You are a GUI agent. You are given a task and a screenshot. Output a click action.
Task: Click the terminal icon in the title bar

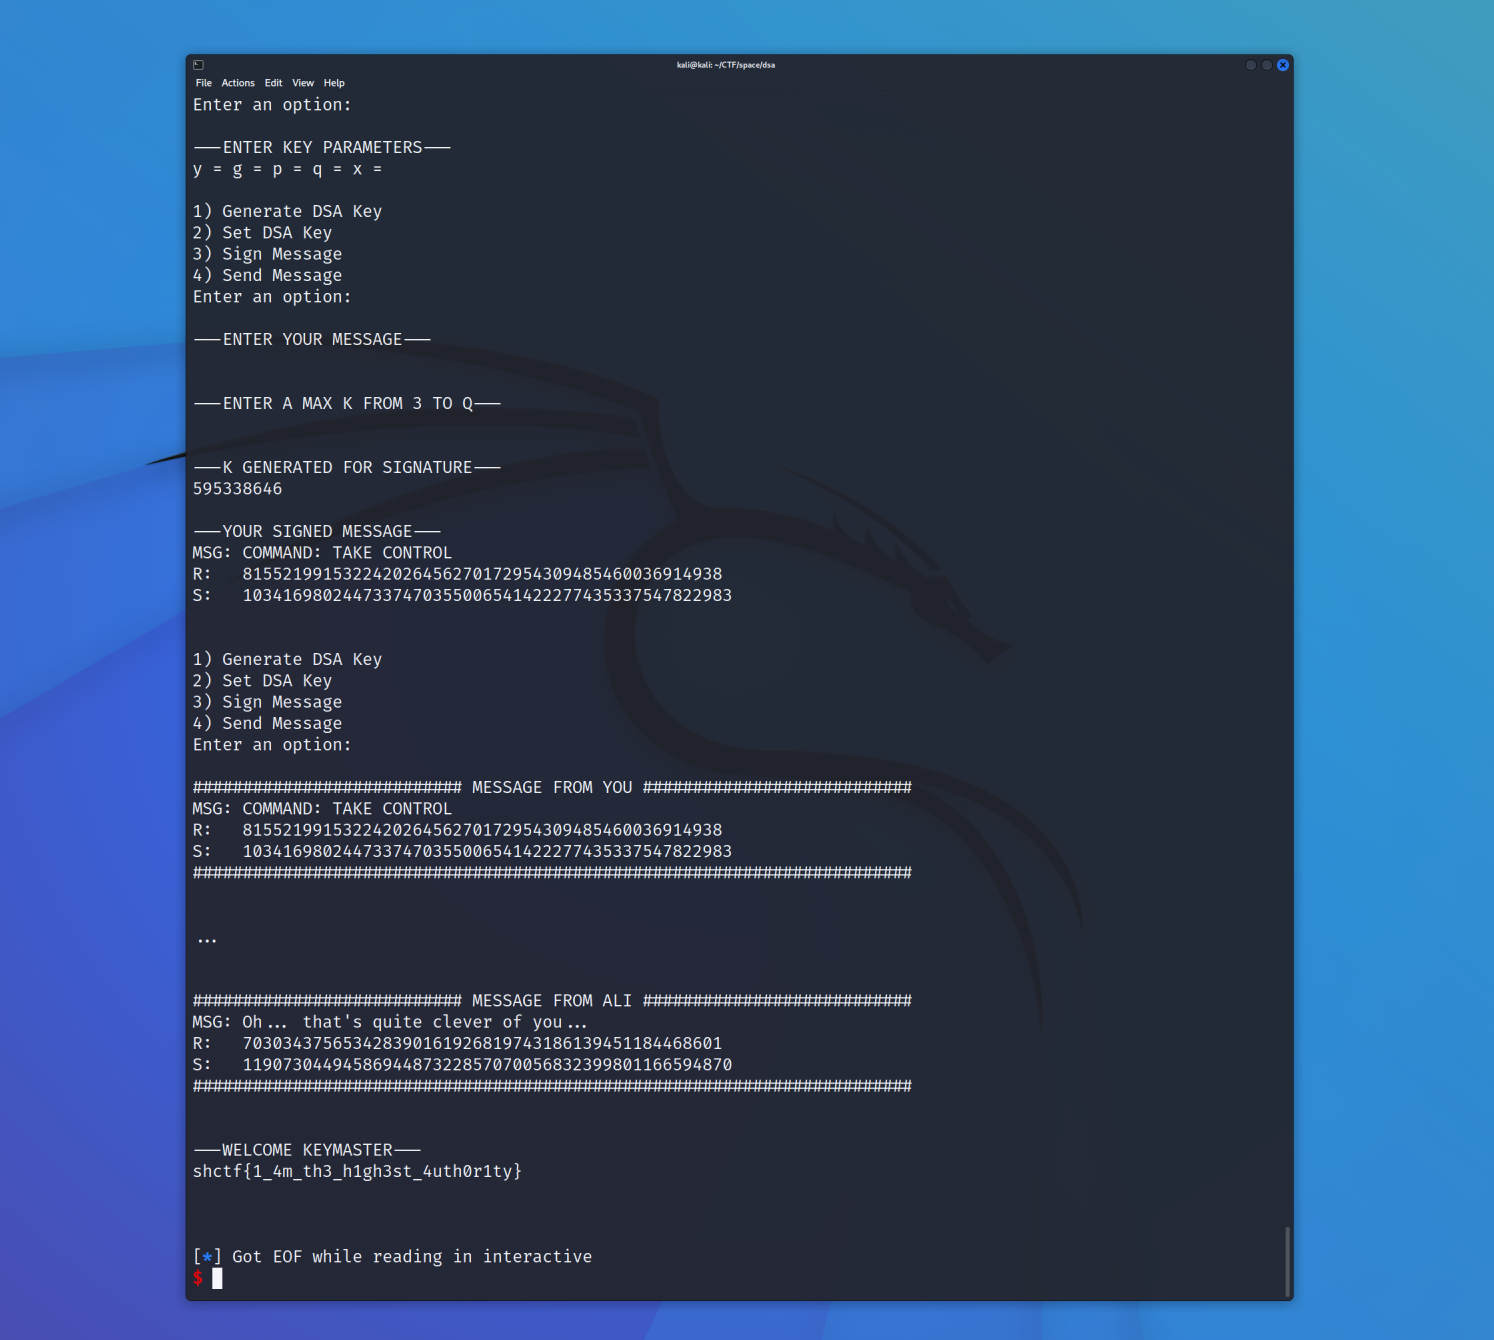(198, 65)
